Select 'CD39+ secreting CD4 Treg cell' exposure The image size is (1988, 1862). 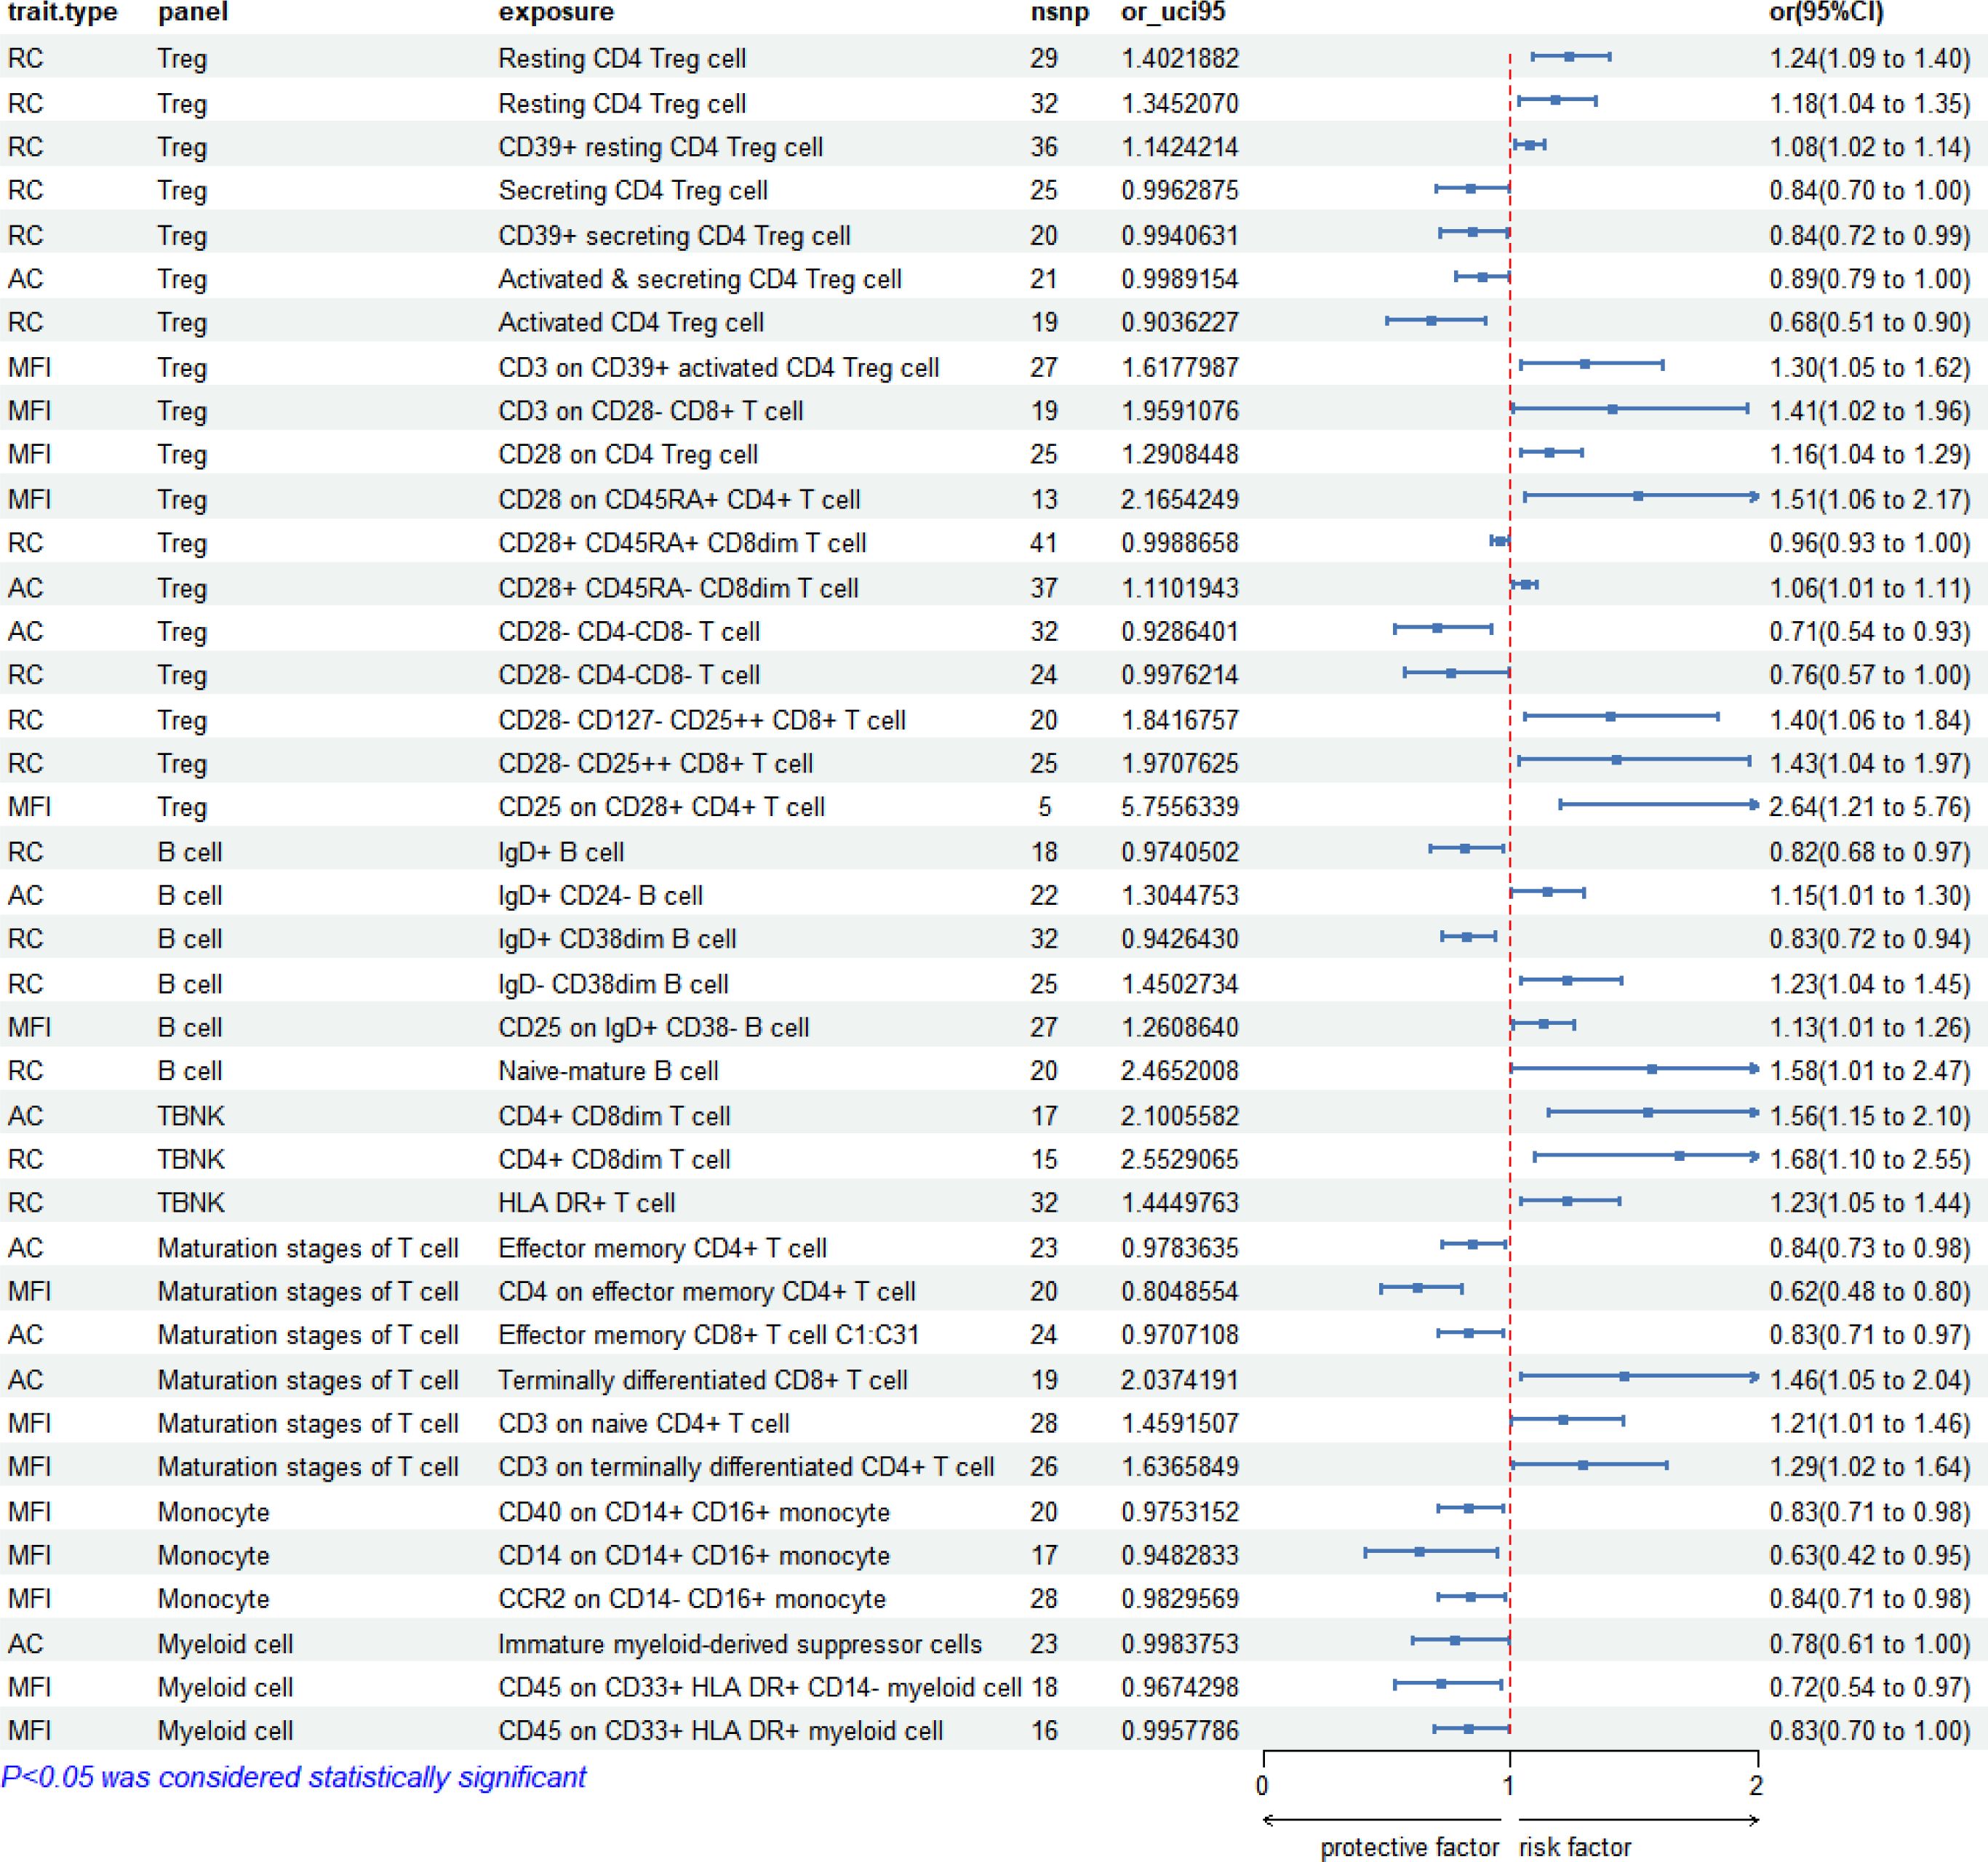coord(674,235)
